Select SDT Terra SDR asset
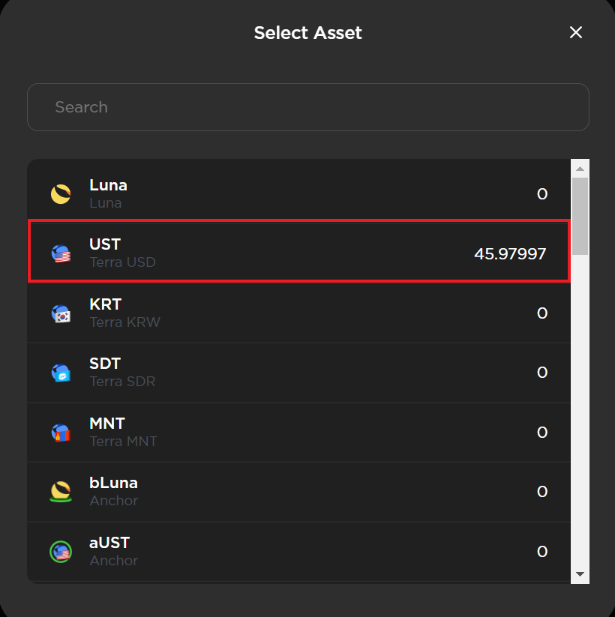The height and width of the screenshot is (617, 615). (x=299, y=372)
